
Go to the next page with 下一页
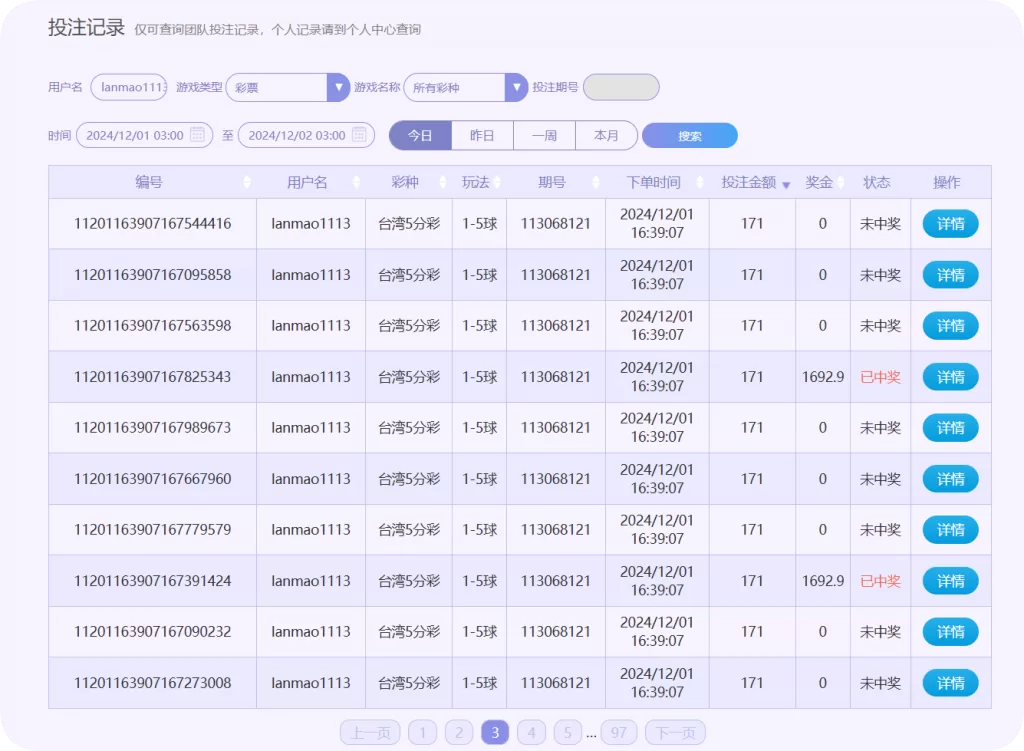coord(675,733)
